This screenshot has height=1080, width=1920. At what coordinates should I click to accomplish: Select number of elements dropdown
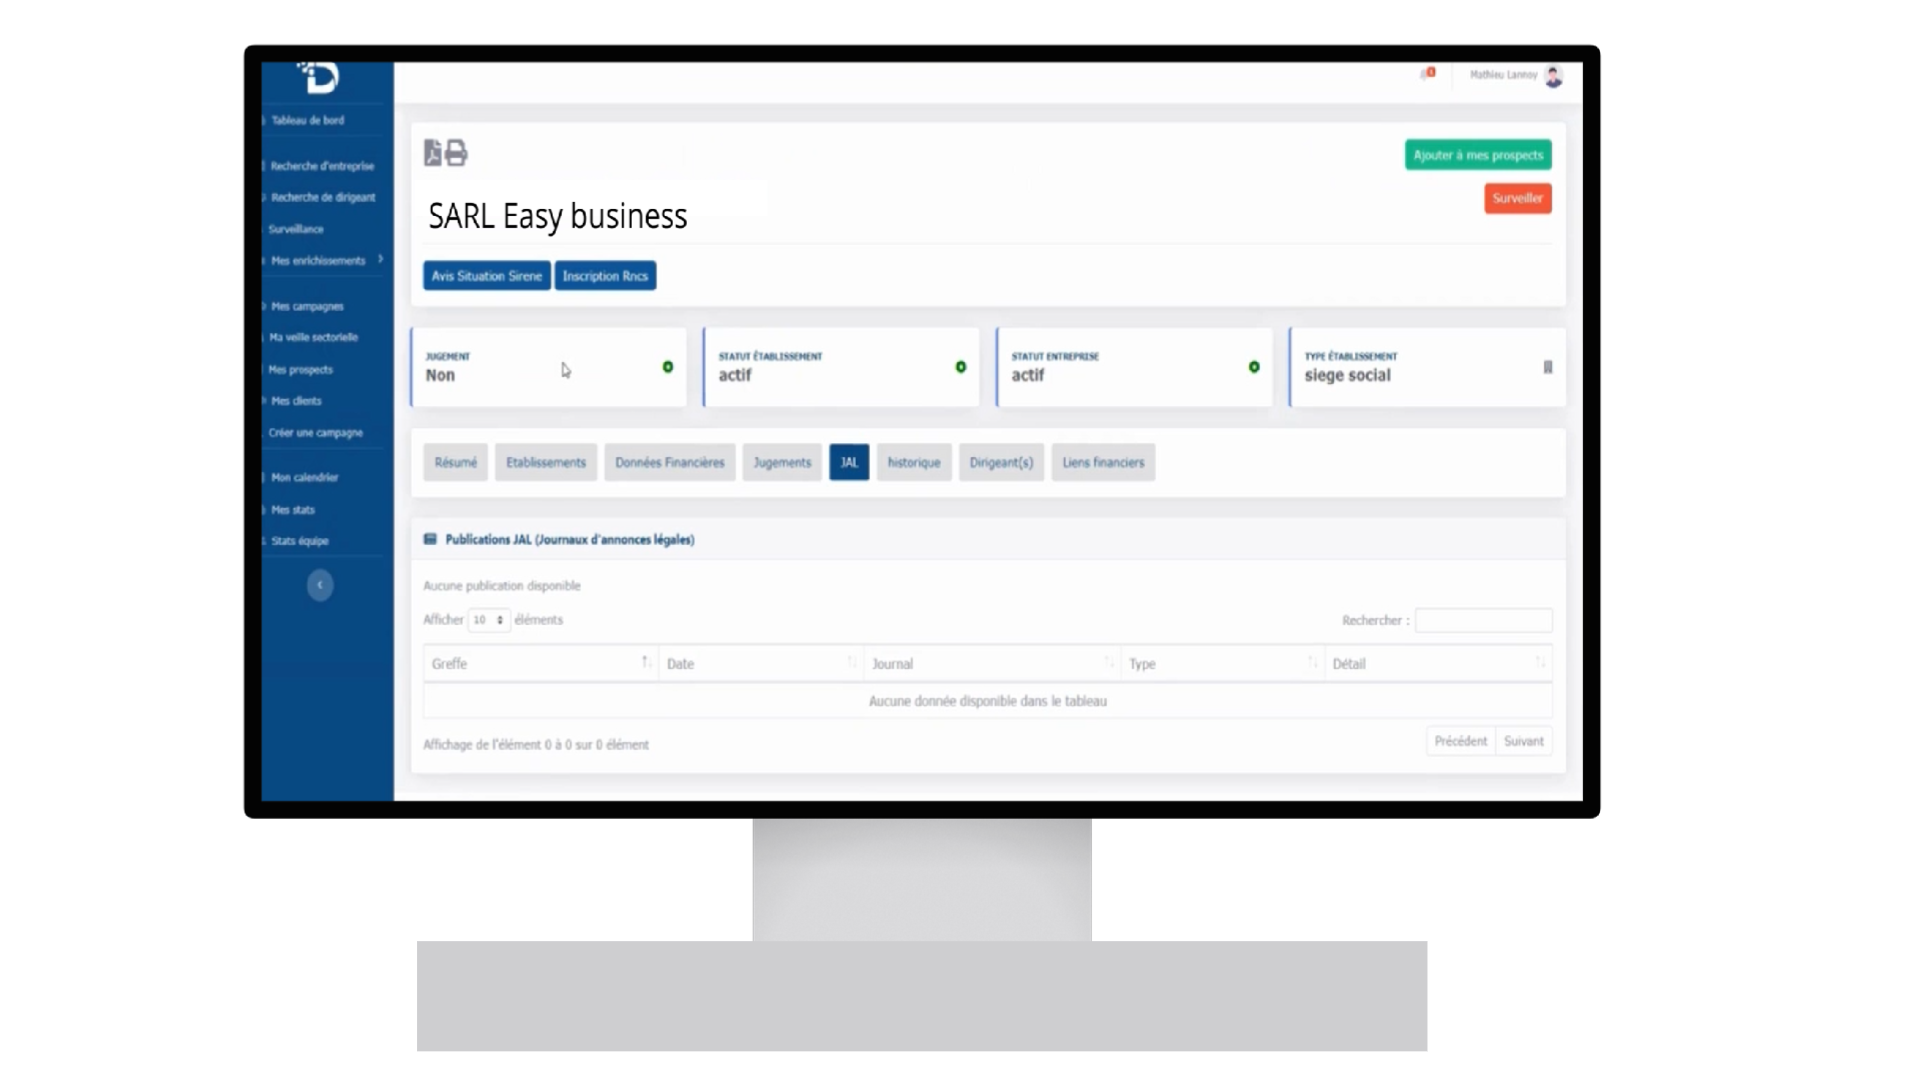tap(488, 620)
